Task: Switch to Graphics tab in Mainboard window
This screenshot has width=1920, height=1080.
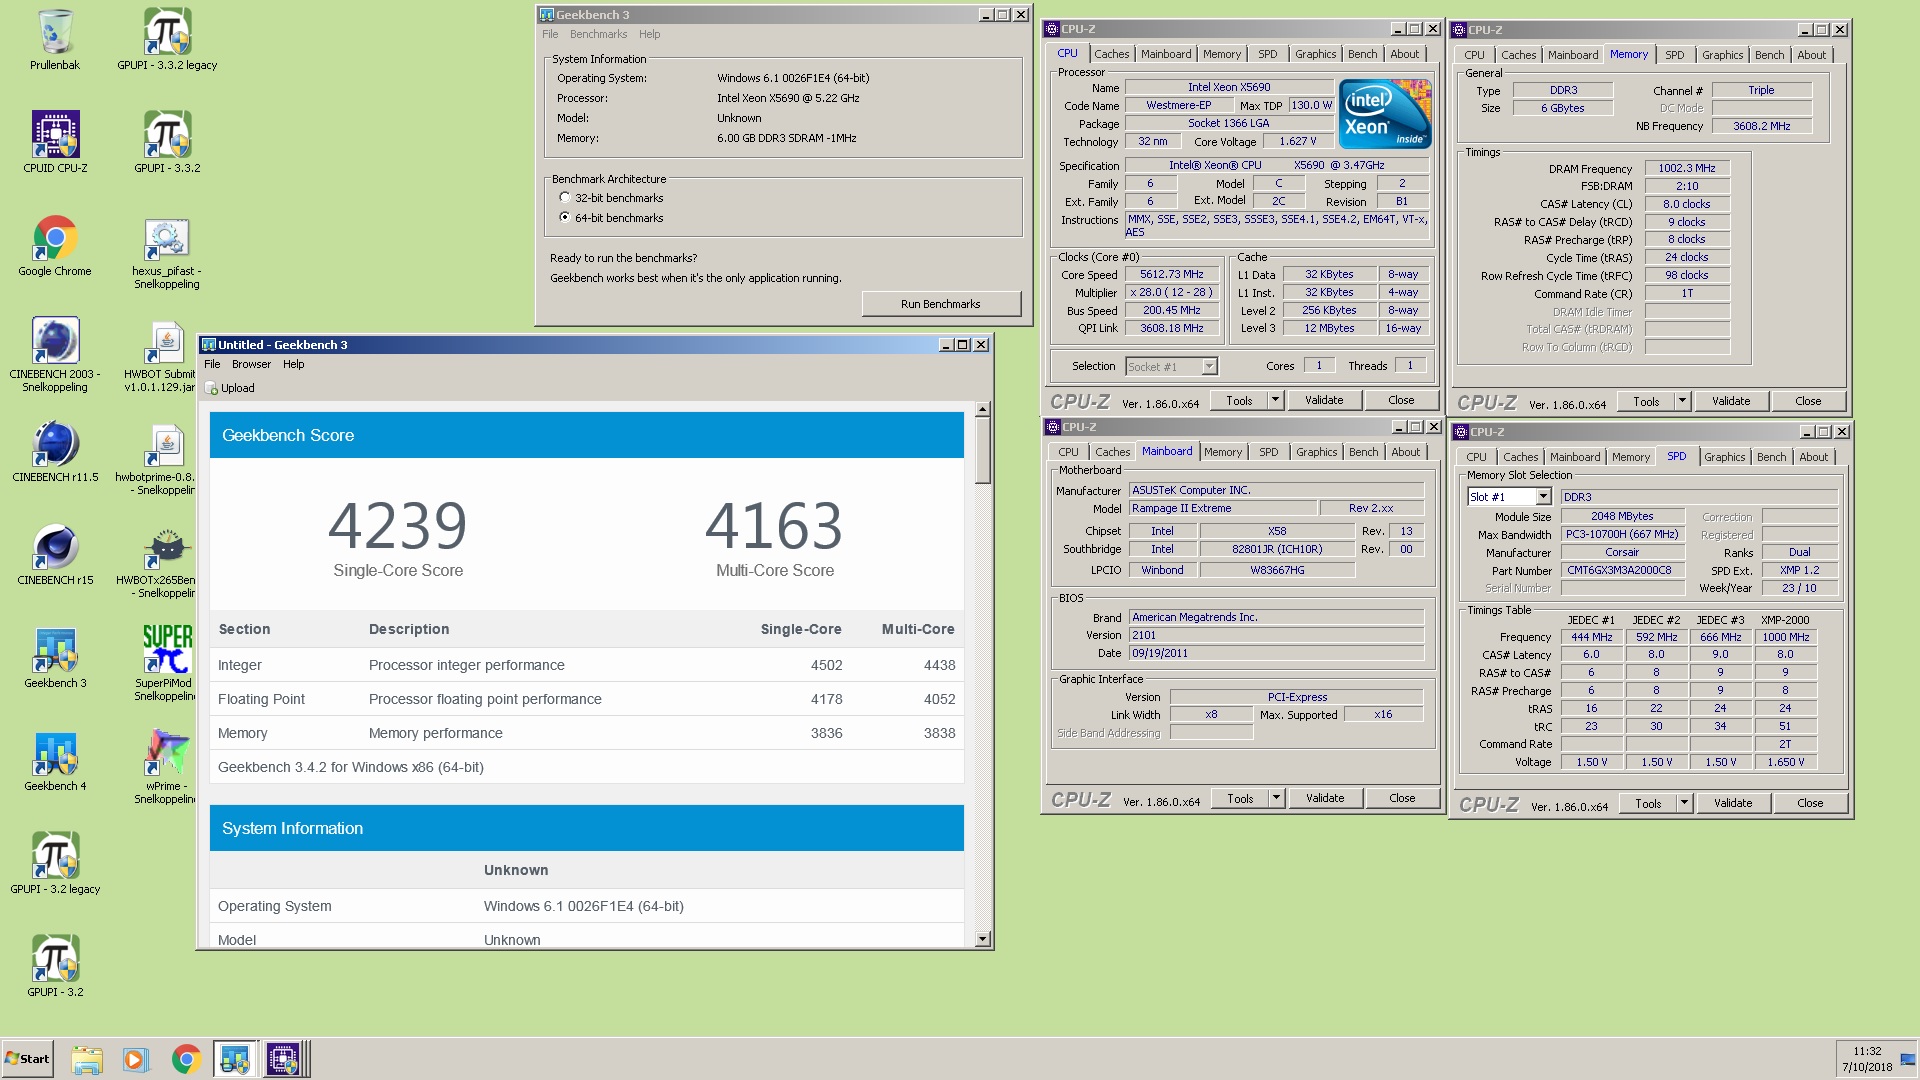Action: click(x=1316, y=452)
